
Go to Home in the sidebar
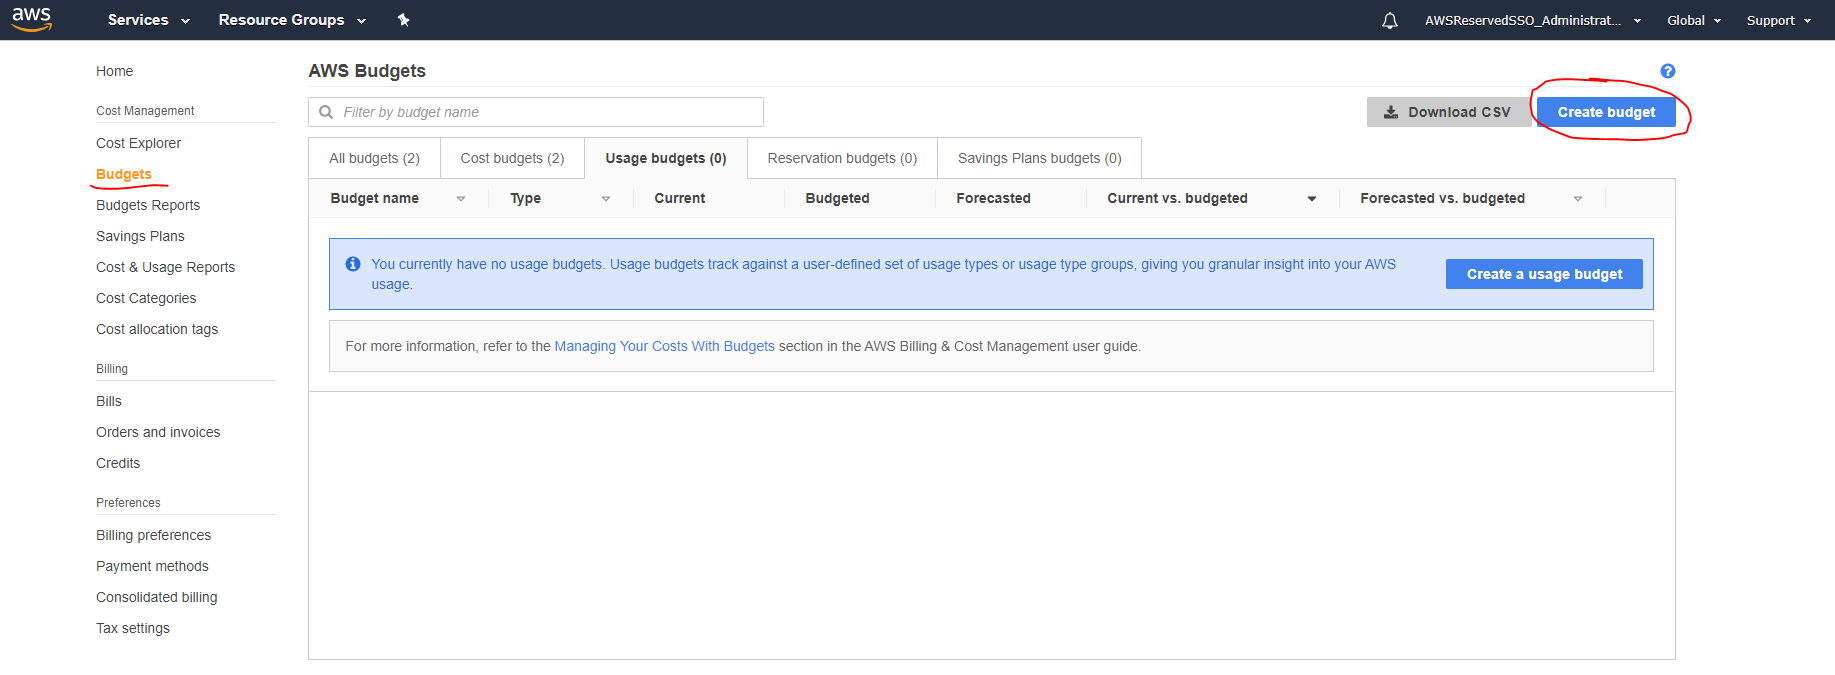[x=114, y=71]
